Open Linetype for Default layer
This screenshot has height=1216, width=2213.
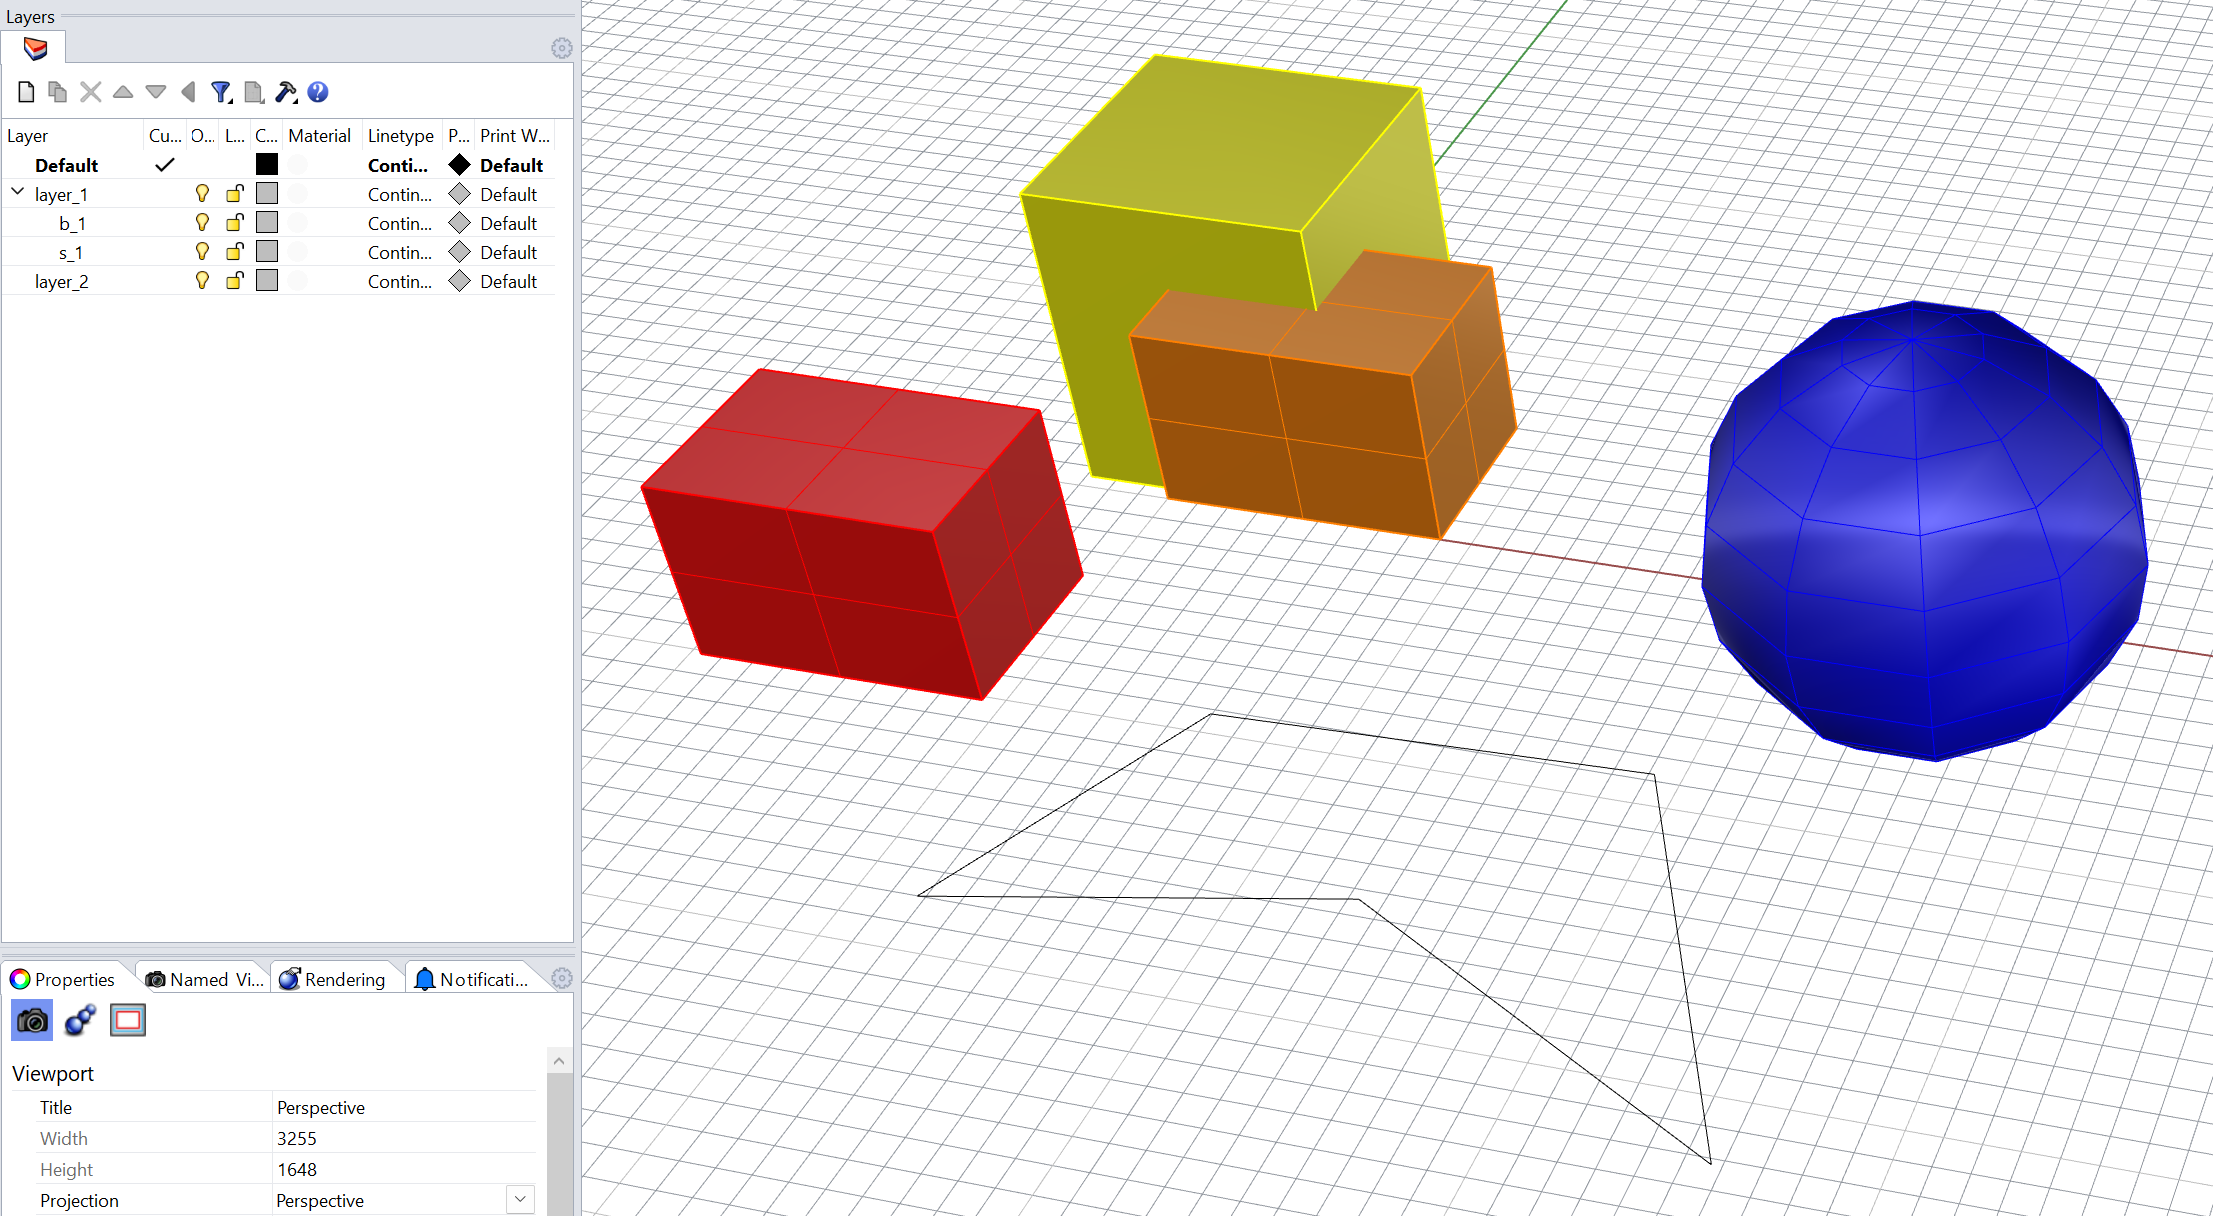[x=398, y=166]
